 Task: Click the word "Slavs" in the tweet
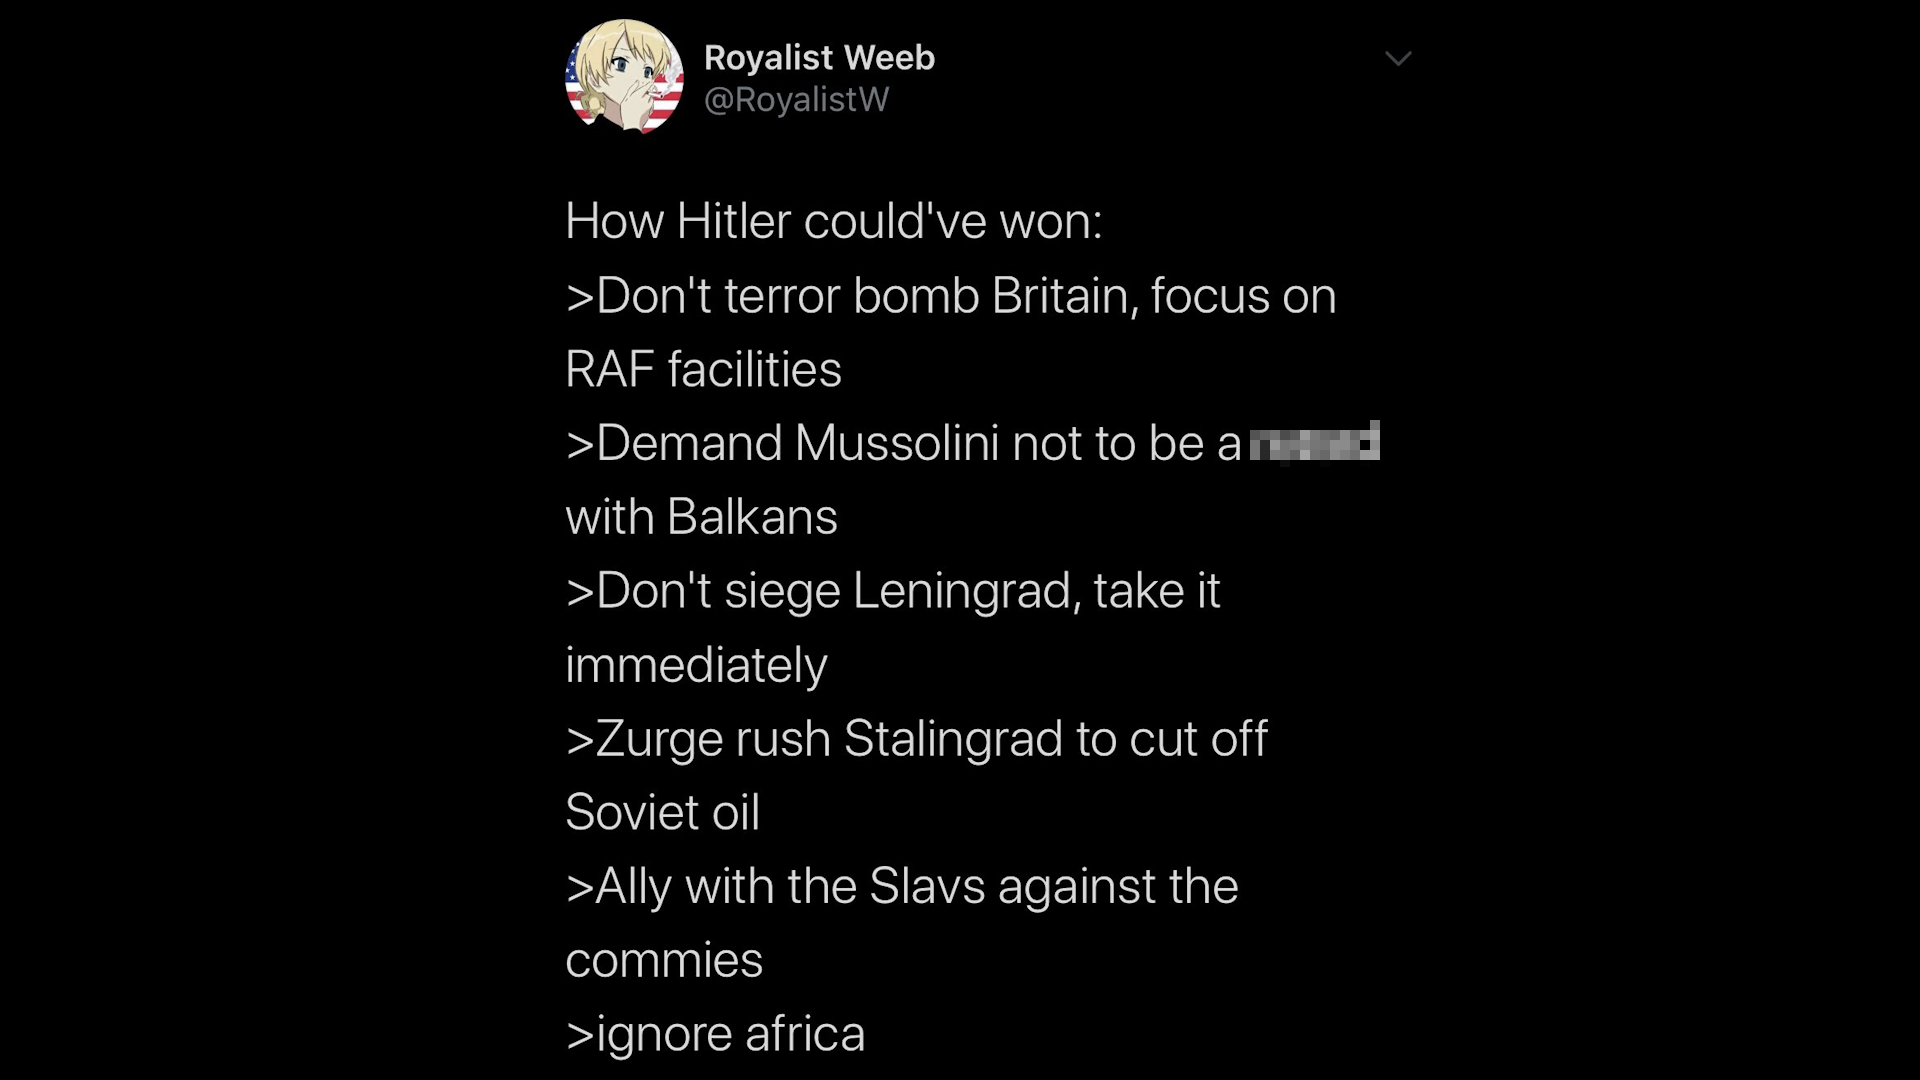(x=927, y=886)
